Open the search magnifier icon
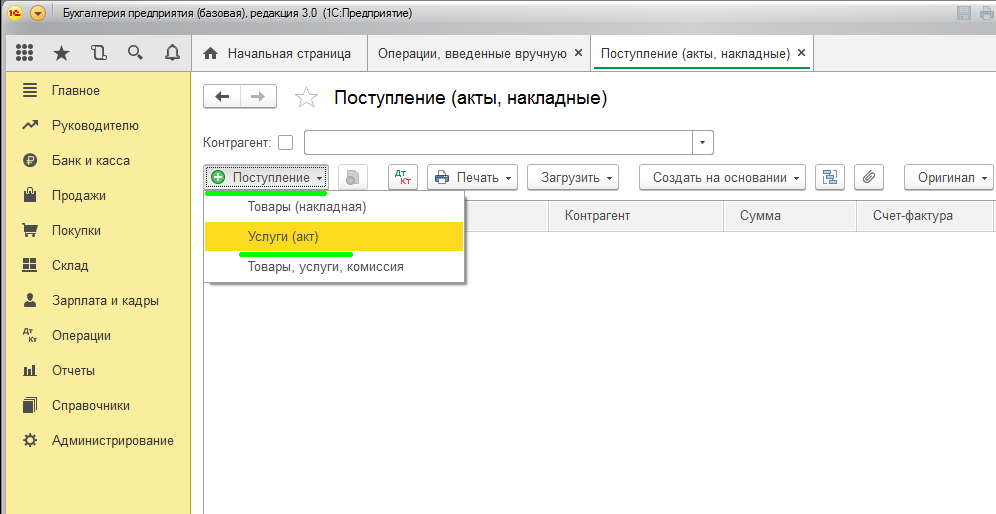The height and width of the screenshot is (514, 996). [x=135, y=53]
